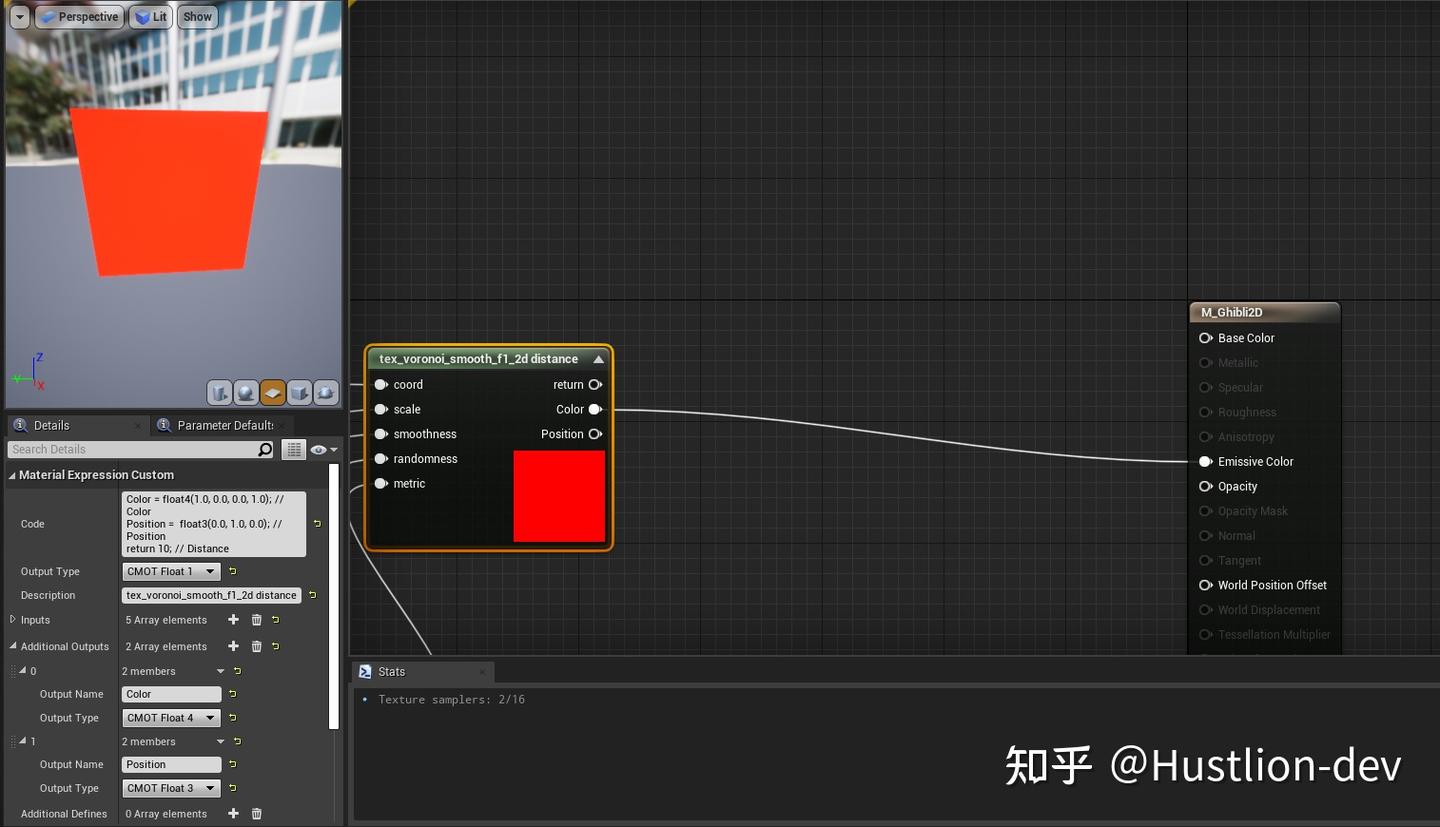Open the CMOT Float 1 Output Type dropdown

tap(170, 571)
